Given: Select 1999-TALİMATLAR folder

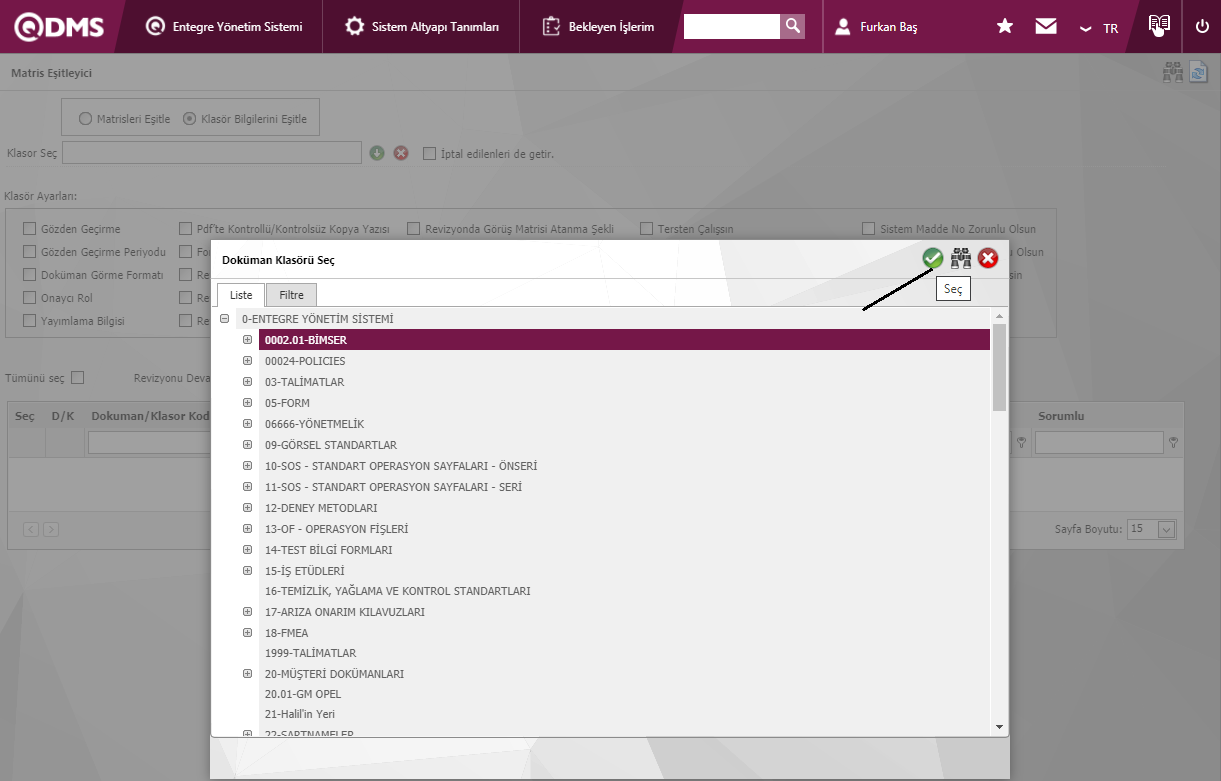Looking at the screenshot, I should pyautogui.click(x=310, y=653).
